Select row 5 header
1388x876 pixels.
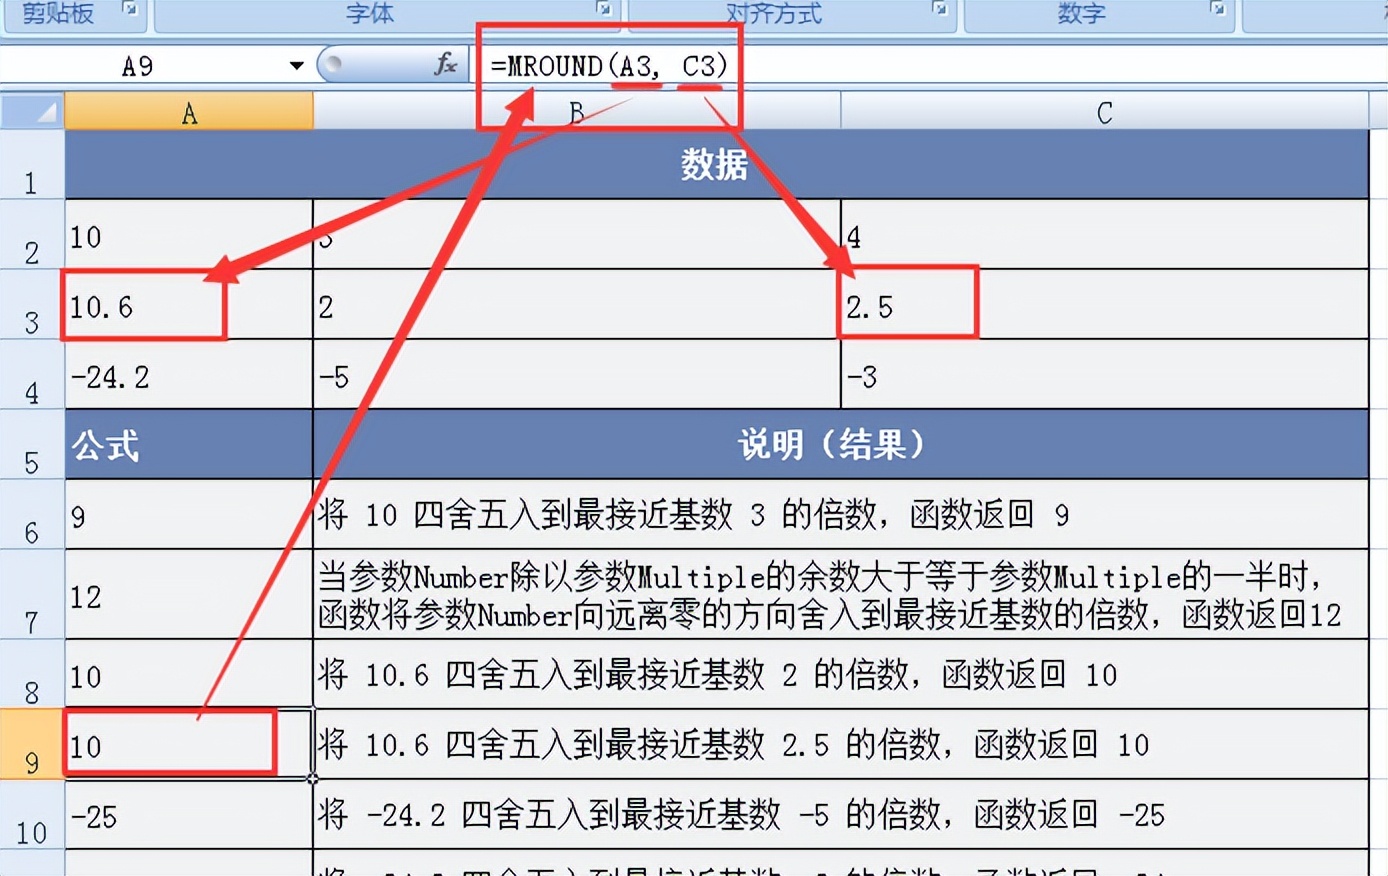coord(32,445)
